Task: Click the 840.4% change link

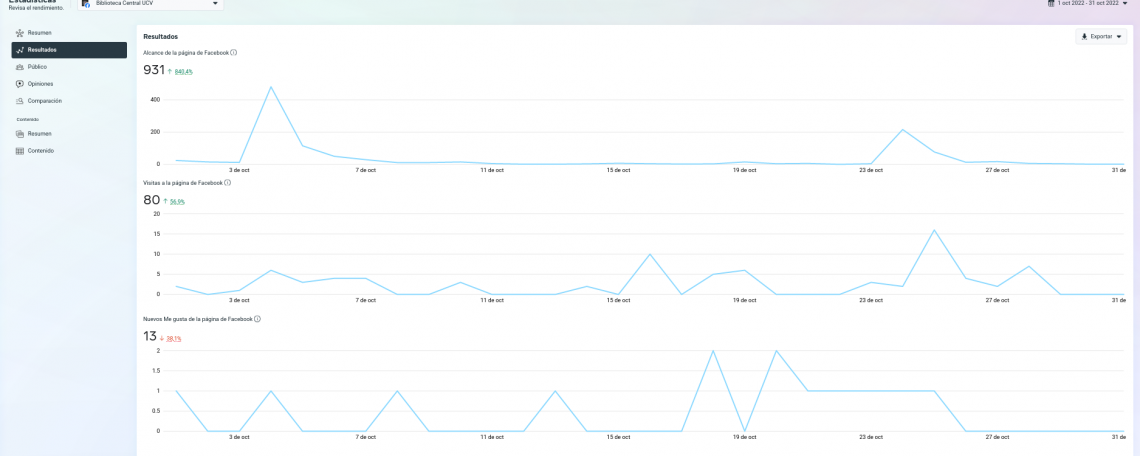Action: pos(183,72)
